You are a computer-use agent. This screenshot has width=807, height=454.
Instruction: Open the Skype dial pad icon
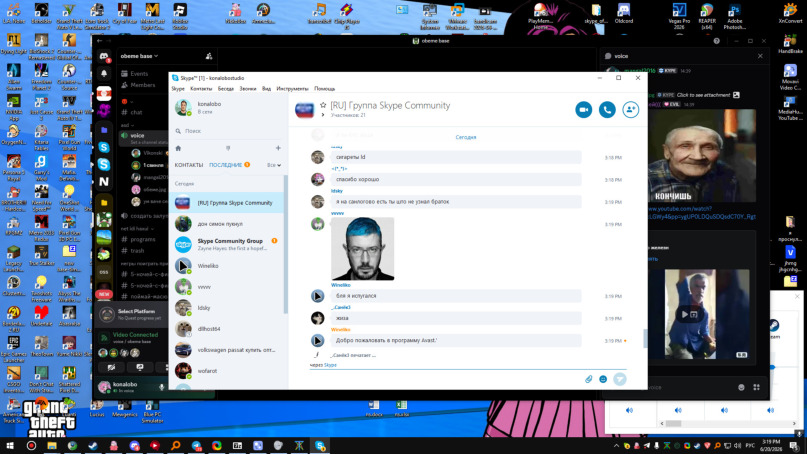point(228,148)
